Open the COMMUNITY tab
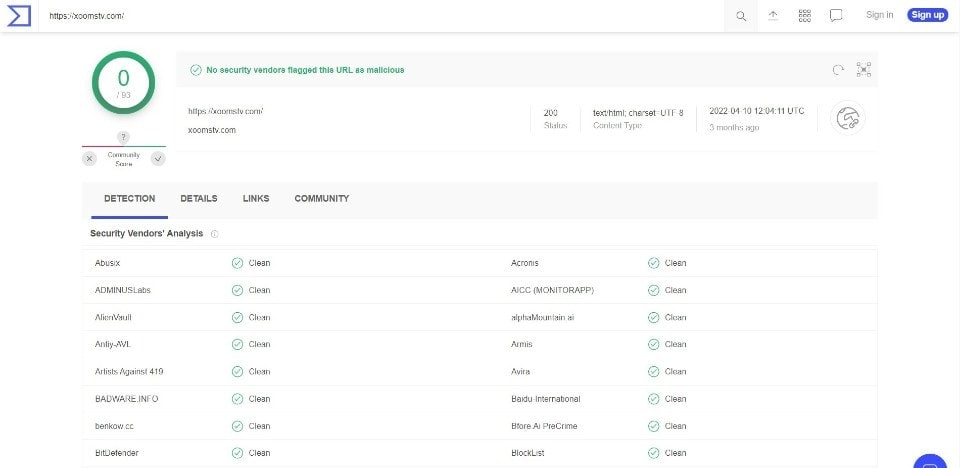Screen dimensions: 960x468 tap(322, 198)
